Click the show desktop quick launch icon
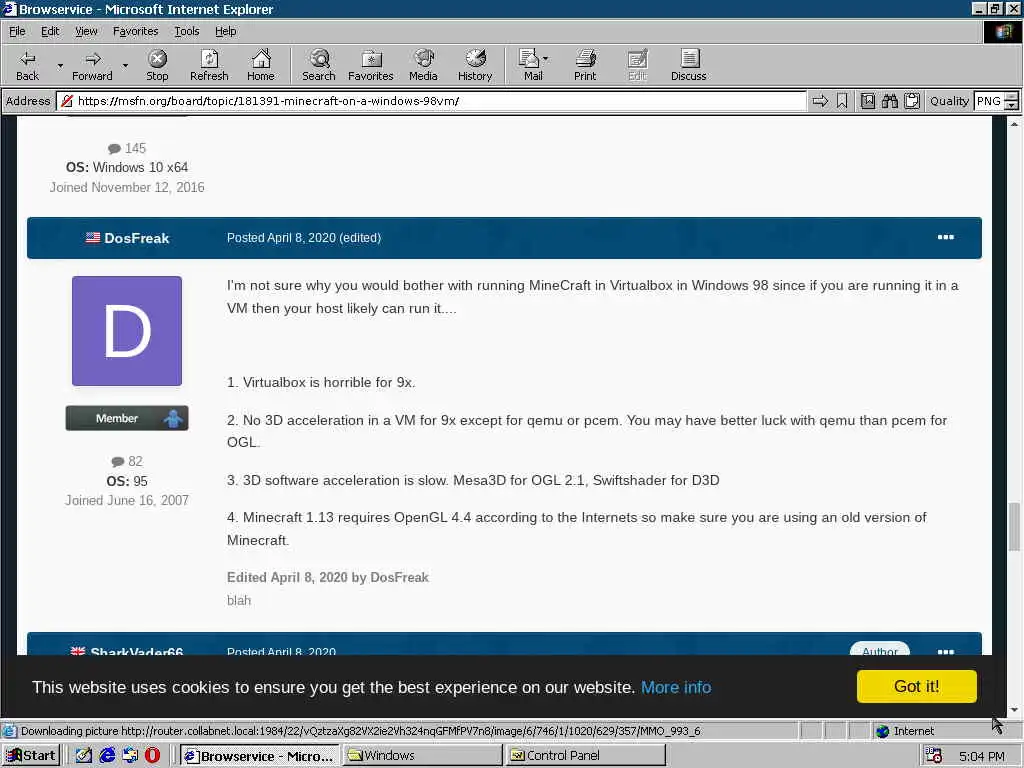 click(84, 755)
